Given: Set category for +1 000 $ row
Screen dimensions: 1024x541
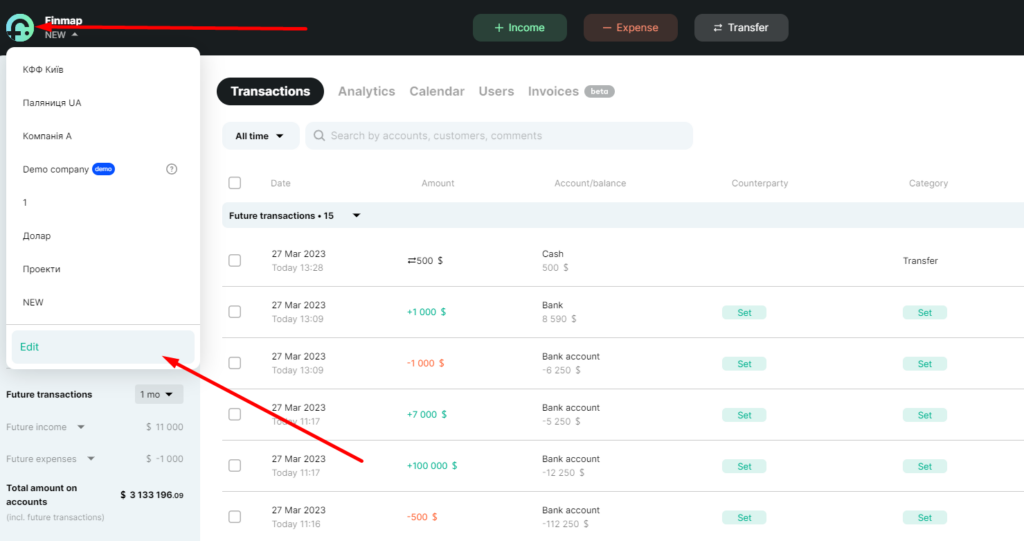Looking at the screenshot, I should (925, 312).
